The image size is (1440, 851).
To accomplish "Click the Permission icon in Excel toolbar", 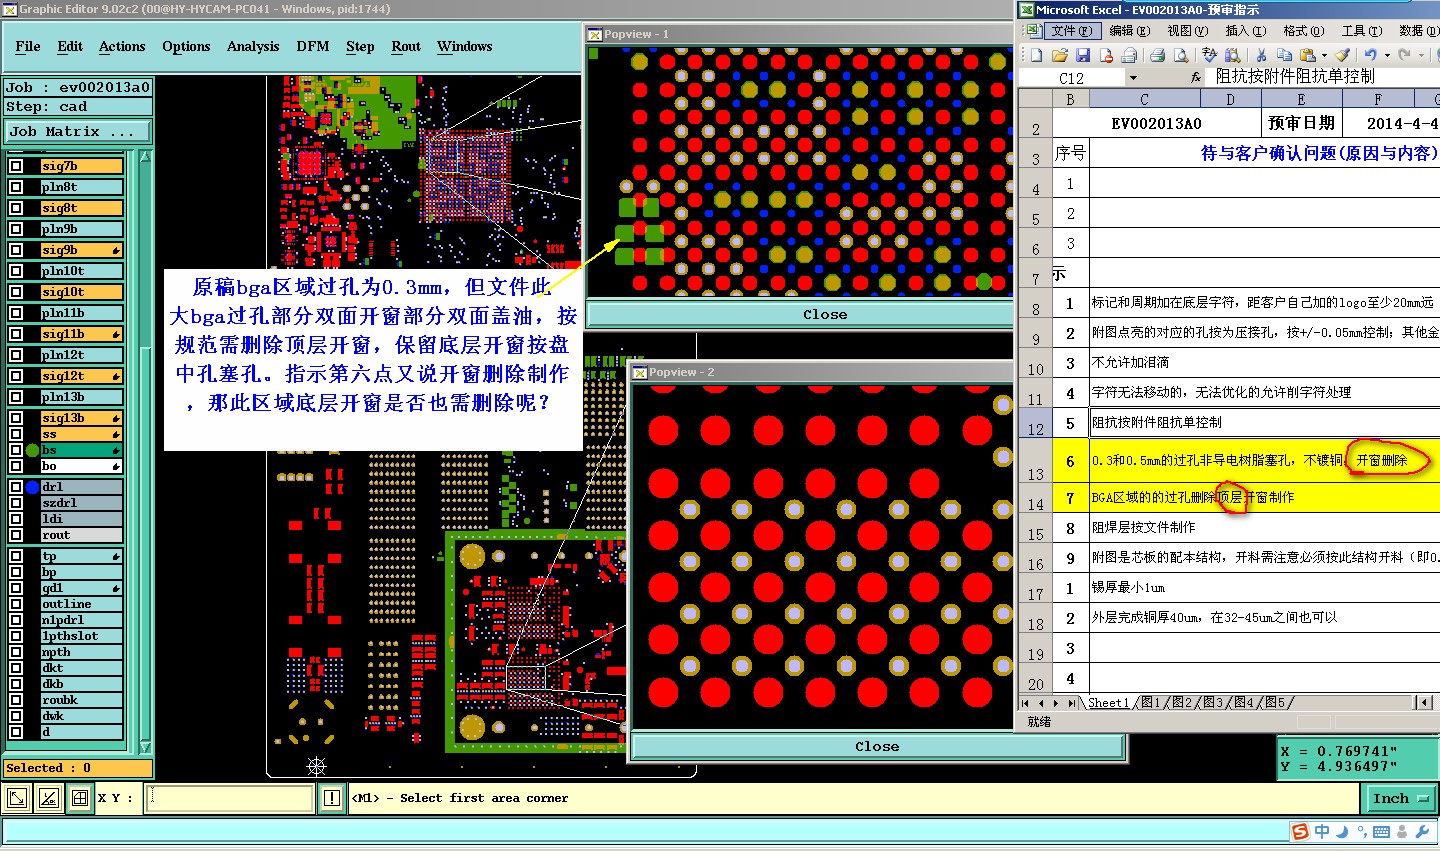I will (1106, 55).
